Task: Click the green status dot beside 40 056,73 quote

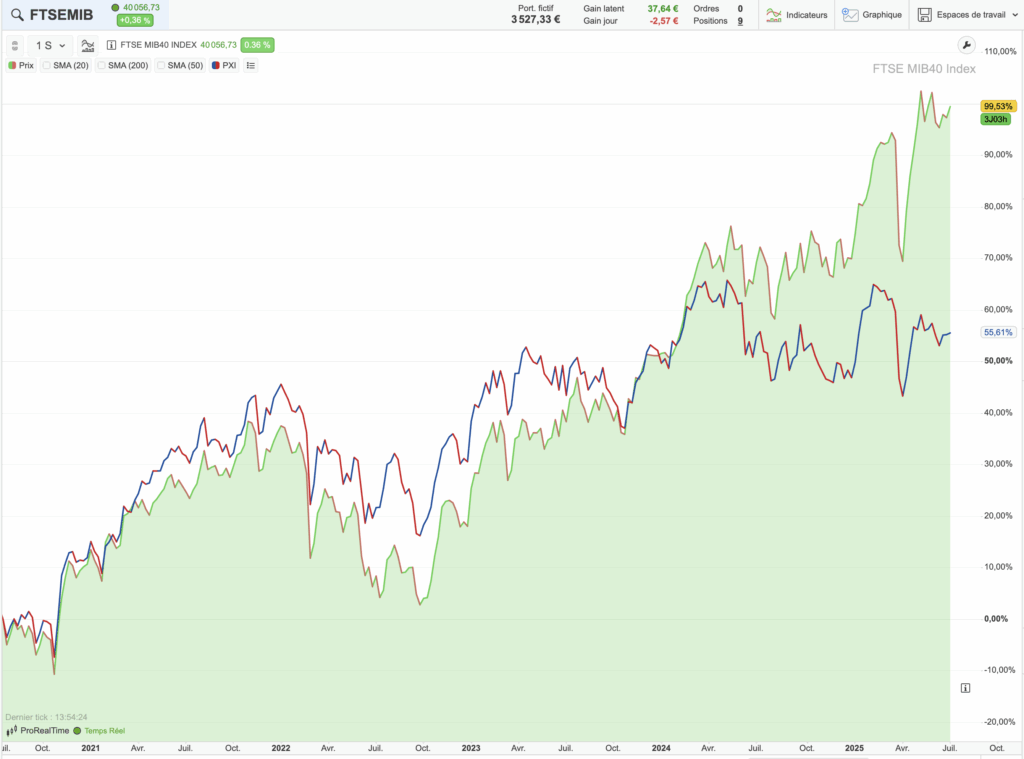Action: click(x=115, y=8)
